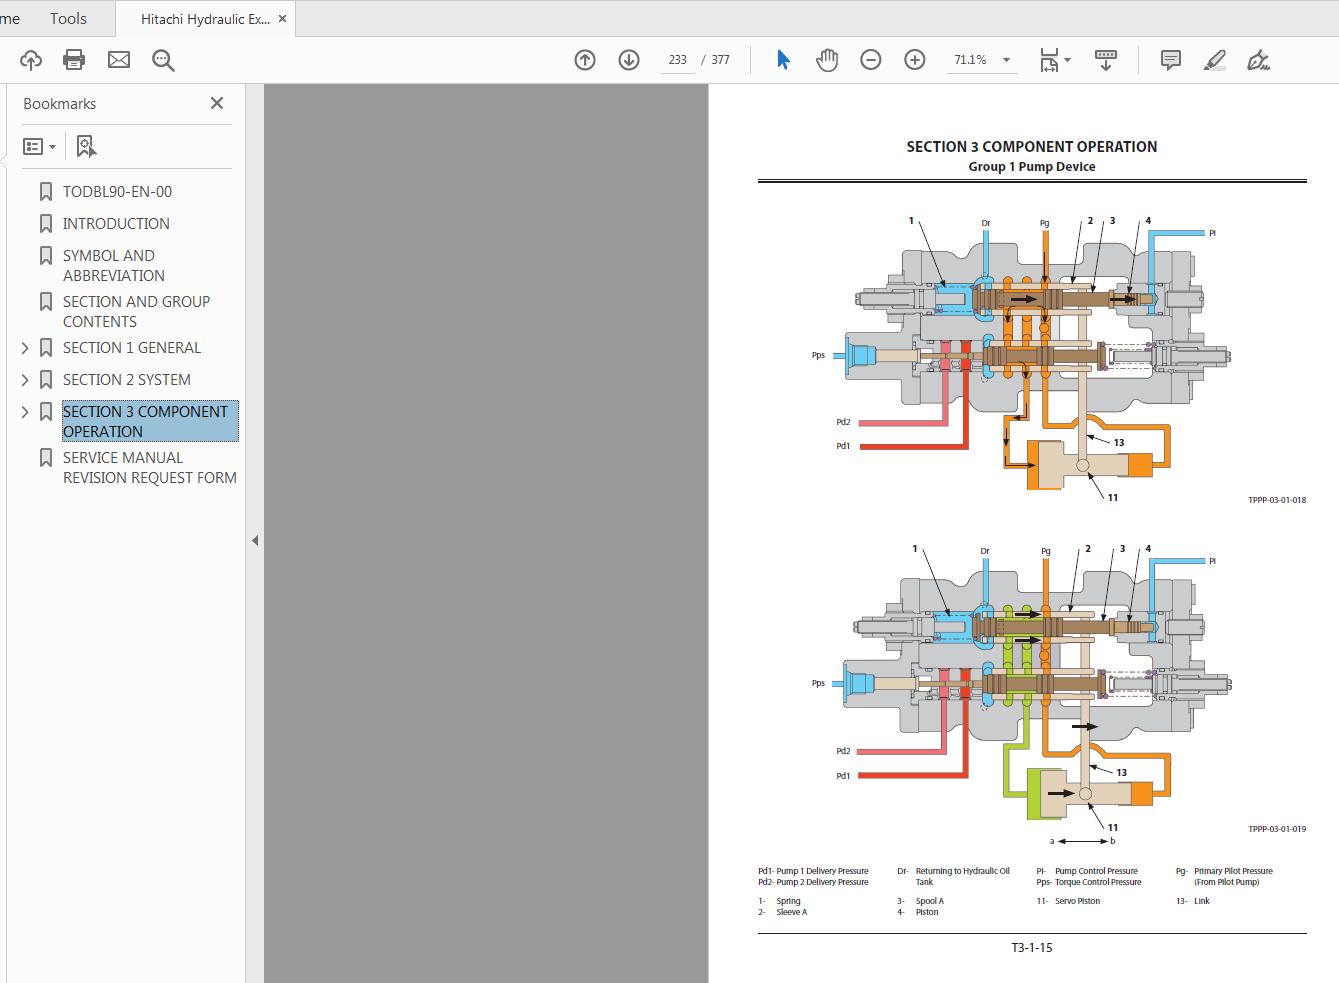Go to previous page with up arrow
The image size is (1339, 983).
(585, 60)
